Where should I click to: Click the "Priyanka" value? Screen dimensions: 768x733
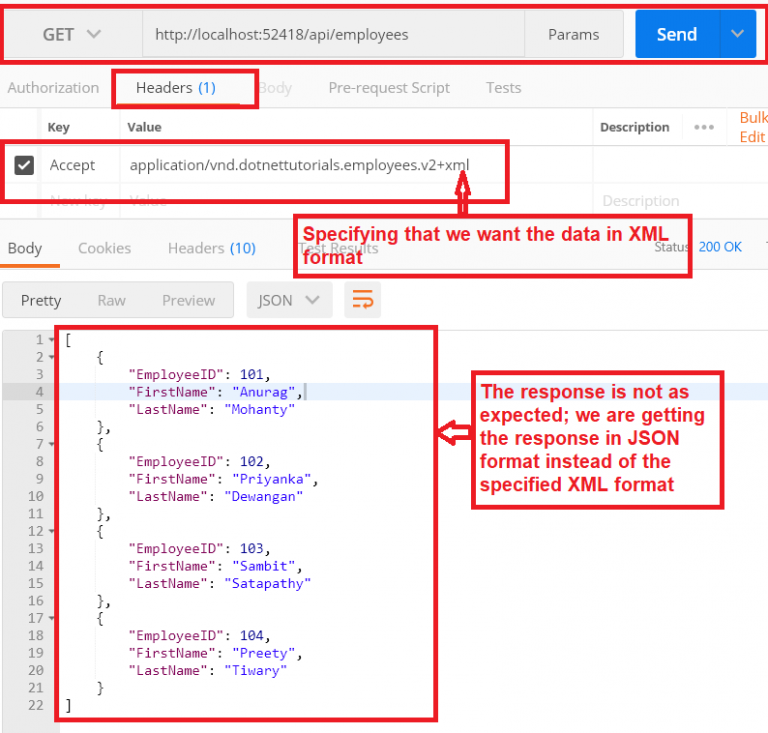[272, 479]
